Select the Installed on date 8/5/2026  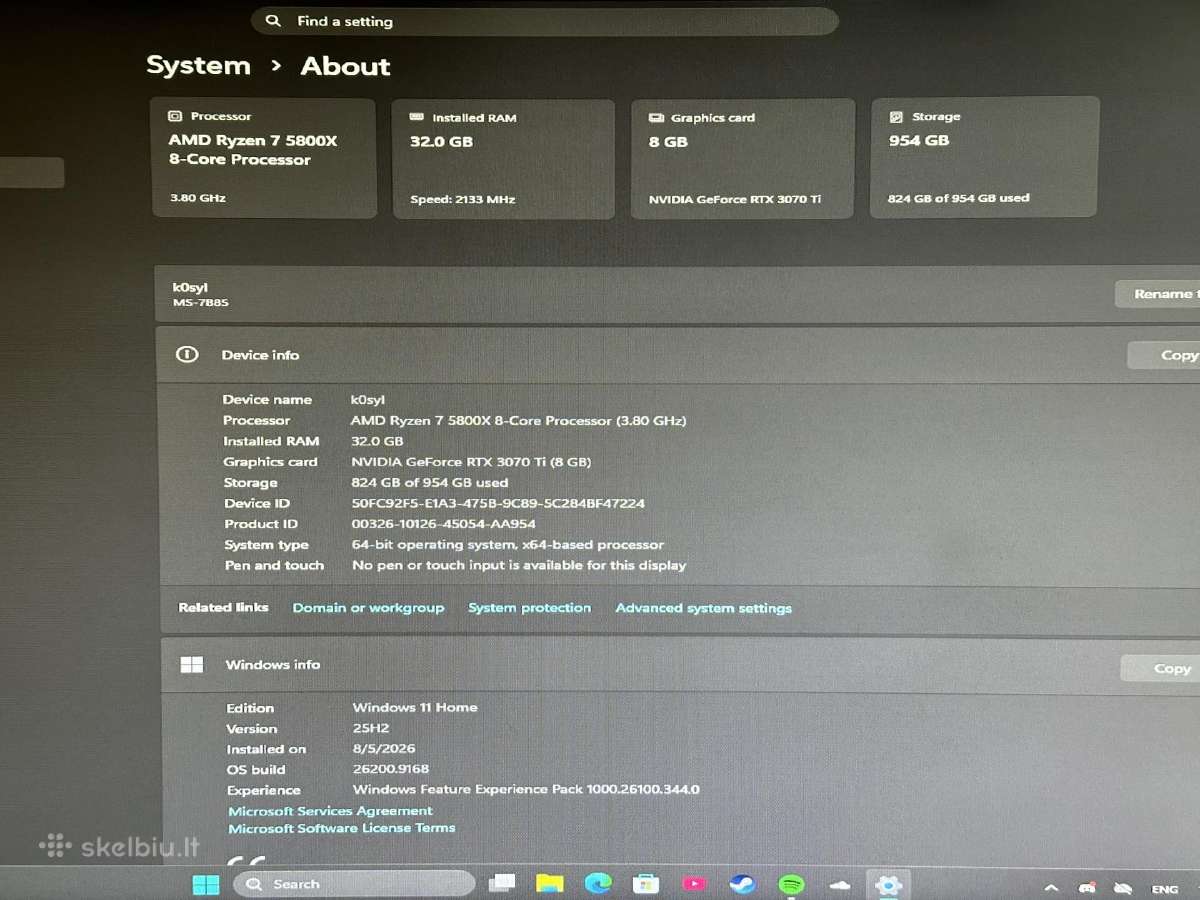384,748
